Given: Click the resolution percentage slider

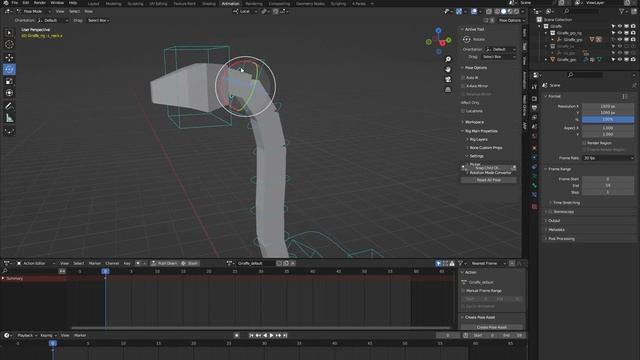Looking at the screenshot, I should 608,119.
